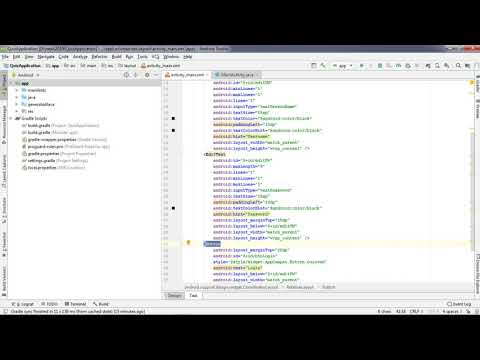
Task: Click black color swatch beside second textColorHint
Action: click(173, 208)
